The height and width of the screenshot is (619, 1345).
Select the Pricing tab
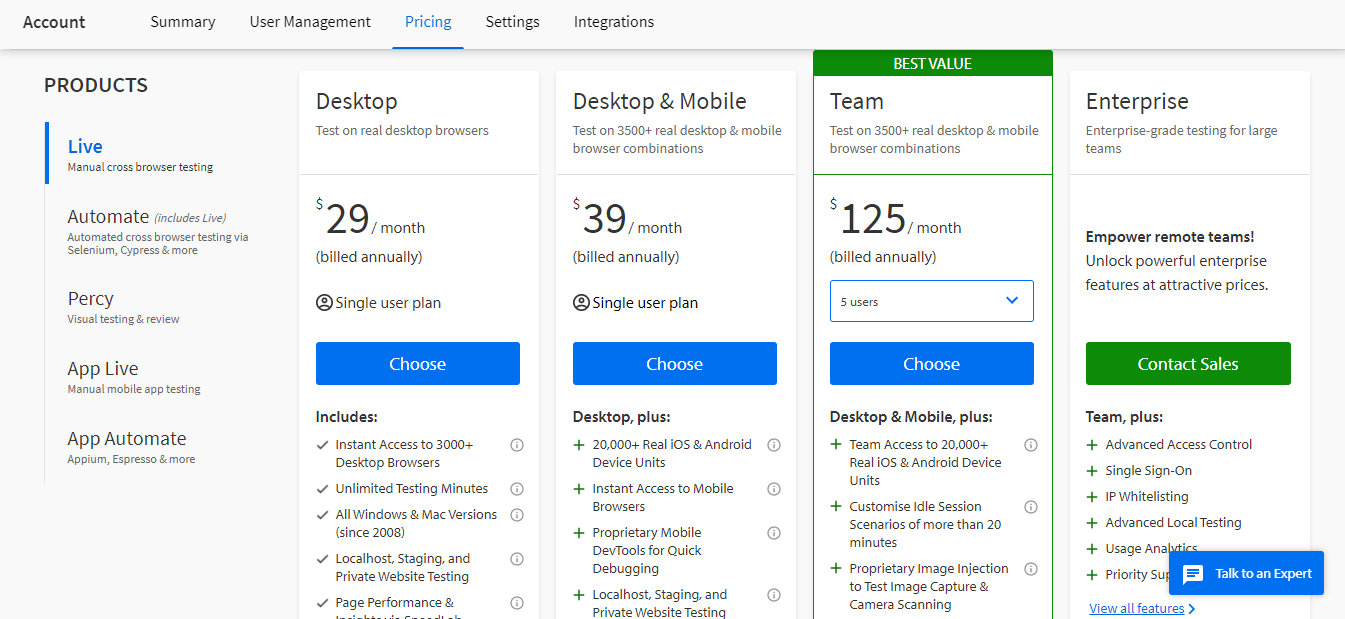click(428, 22)
